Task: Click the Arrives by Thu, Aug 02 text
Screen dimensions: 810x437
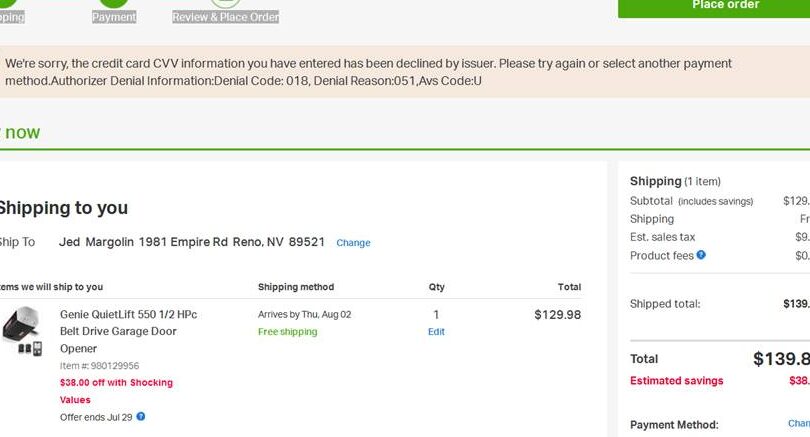Action: [304, 314]
